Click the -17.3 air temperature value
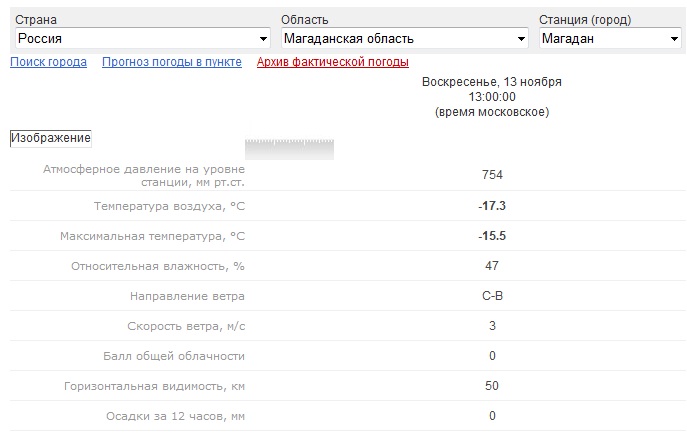This screenshot has width=687, height=433. tap(491, 206)
